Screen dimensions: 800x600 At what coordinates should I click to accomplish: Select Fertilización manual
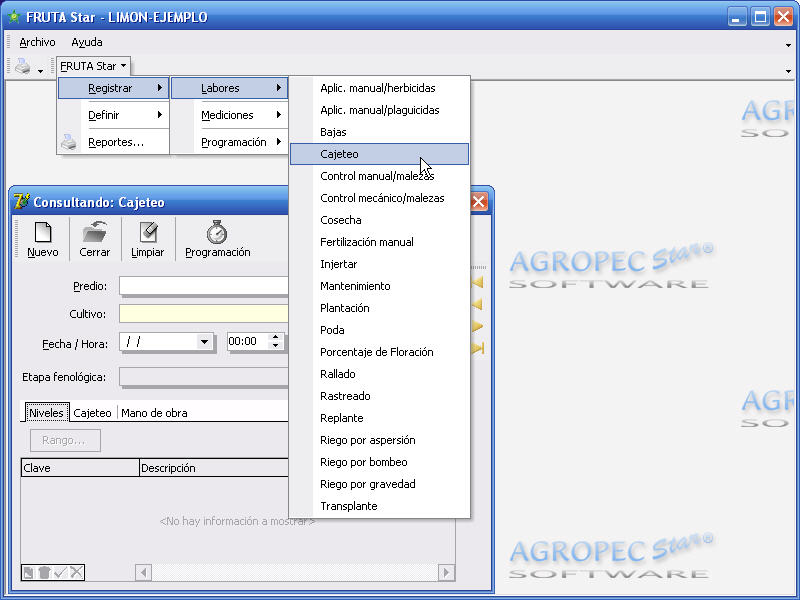point(379,242)
